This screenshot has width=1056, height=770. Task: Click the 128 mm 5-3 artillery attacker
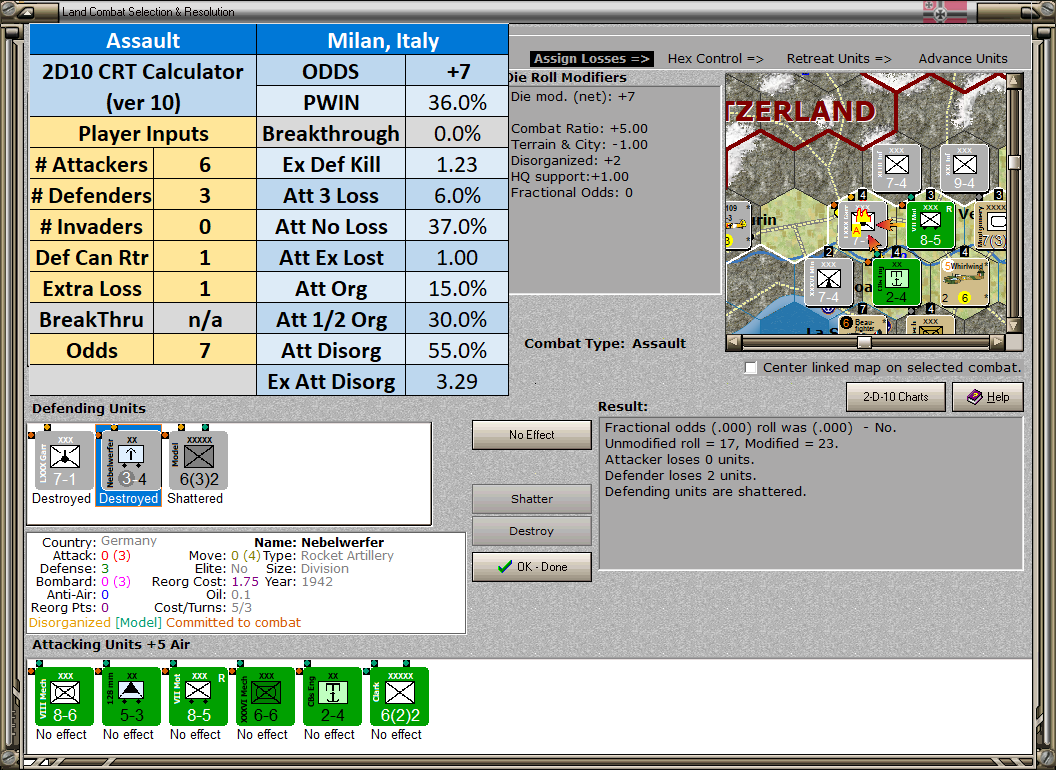[131, 697]
